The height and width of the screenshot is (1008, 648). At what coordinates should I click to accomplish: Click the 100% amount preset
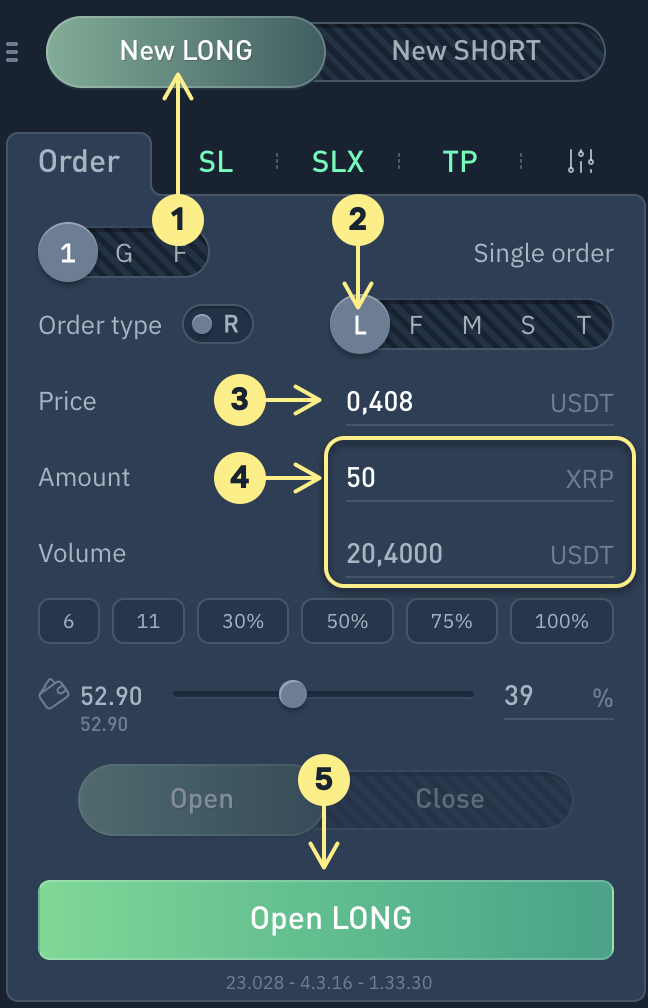coord(562,621)
